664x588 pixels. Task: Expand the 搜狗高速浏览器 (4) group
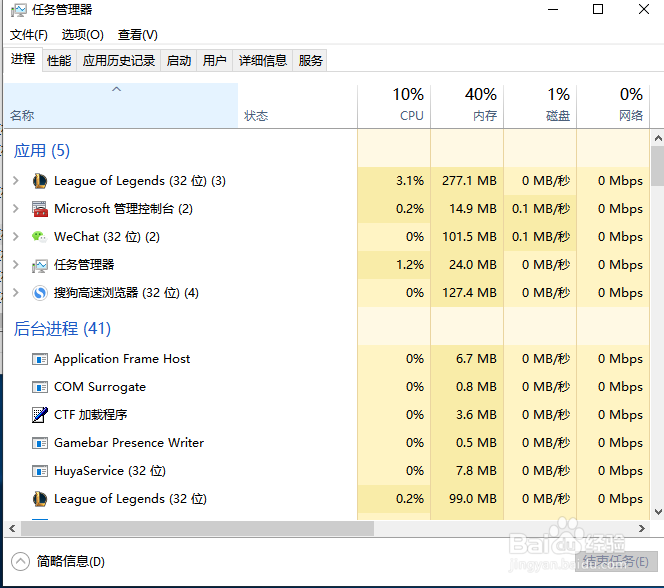coord(16,293)
